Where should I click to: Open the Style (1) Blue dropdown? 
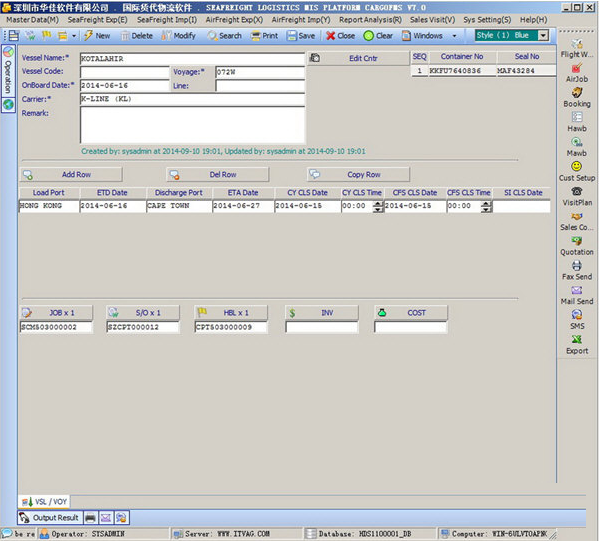pyautogui.click(x=543, y=35)
